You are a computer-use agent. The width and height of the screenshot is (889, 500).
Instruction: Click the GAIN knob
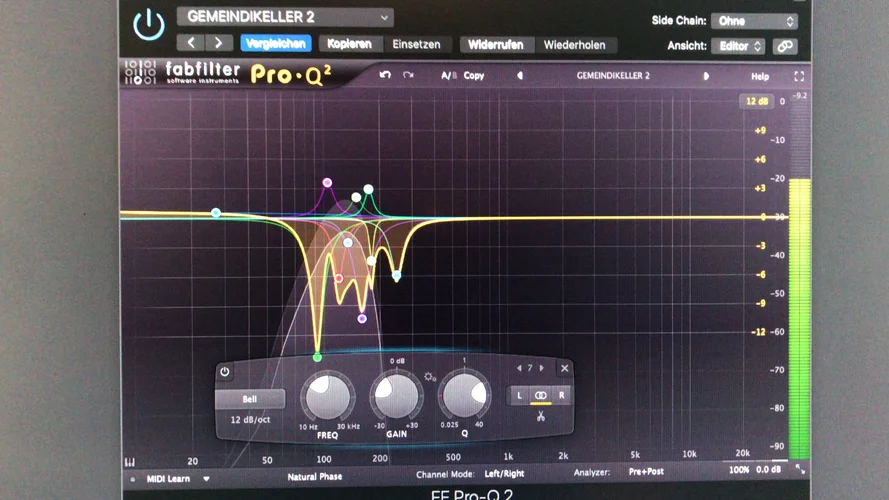397,395
